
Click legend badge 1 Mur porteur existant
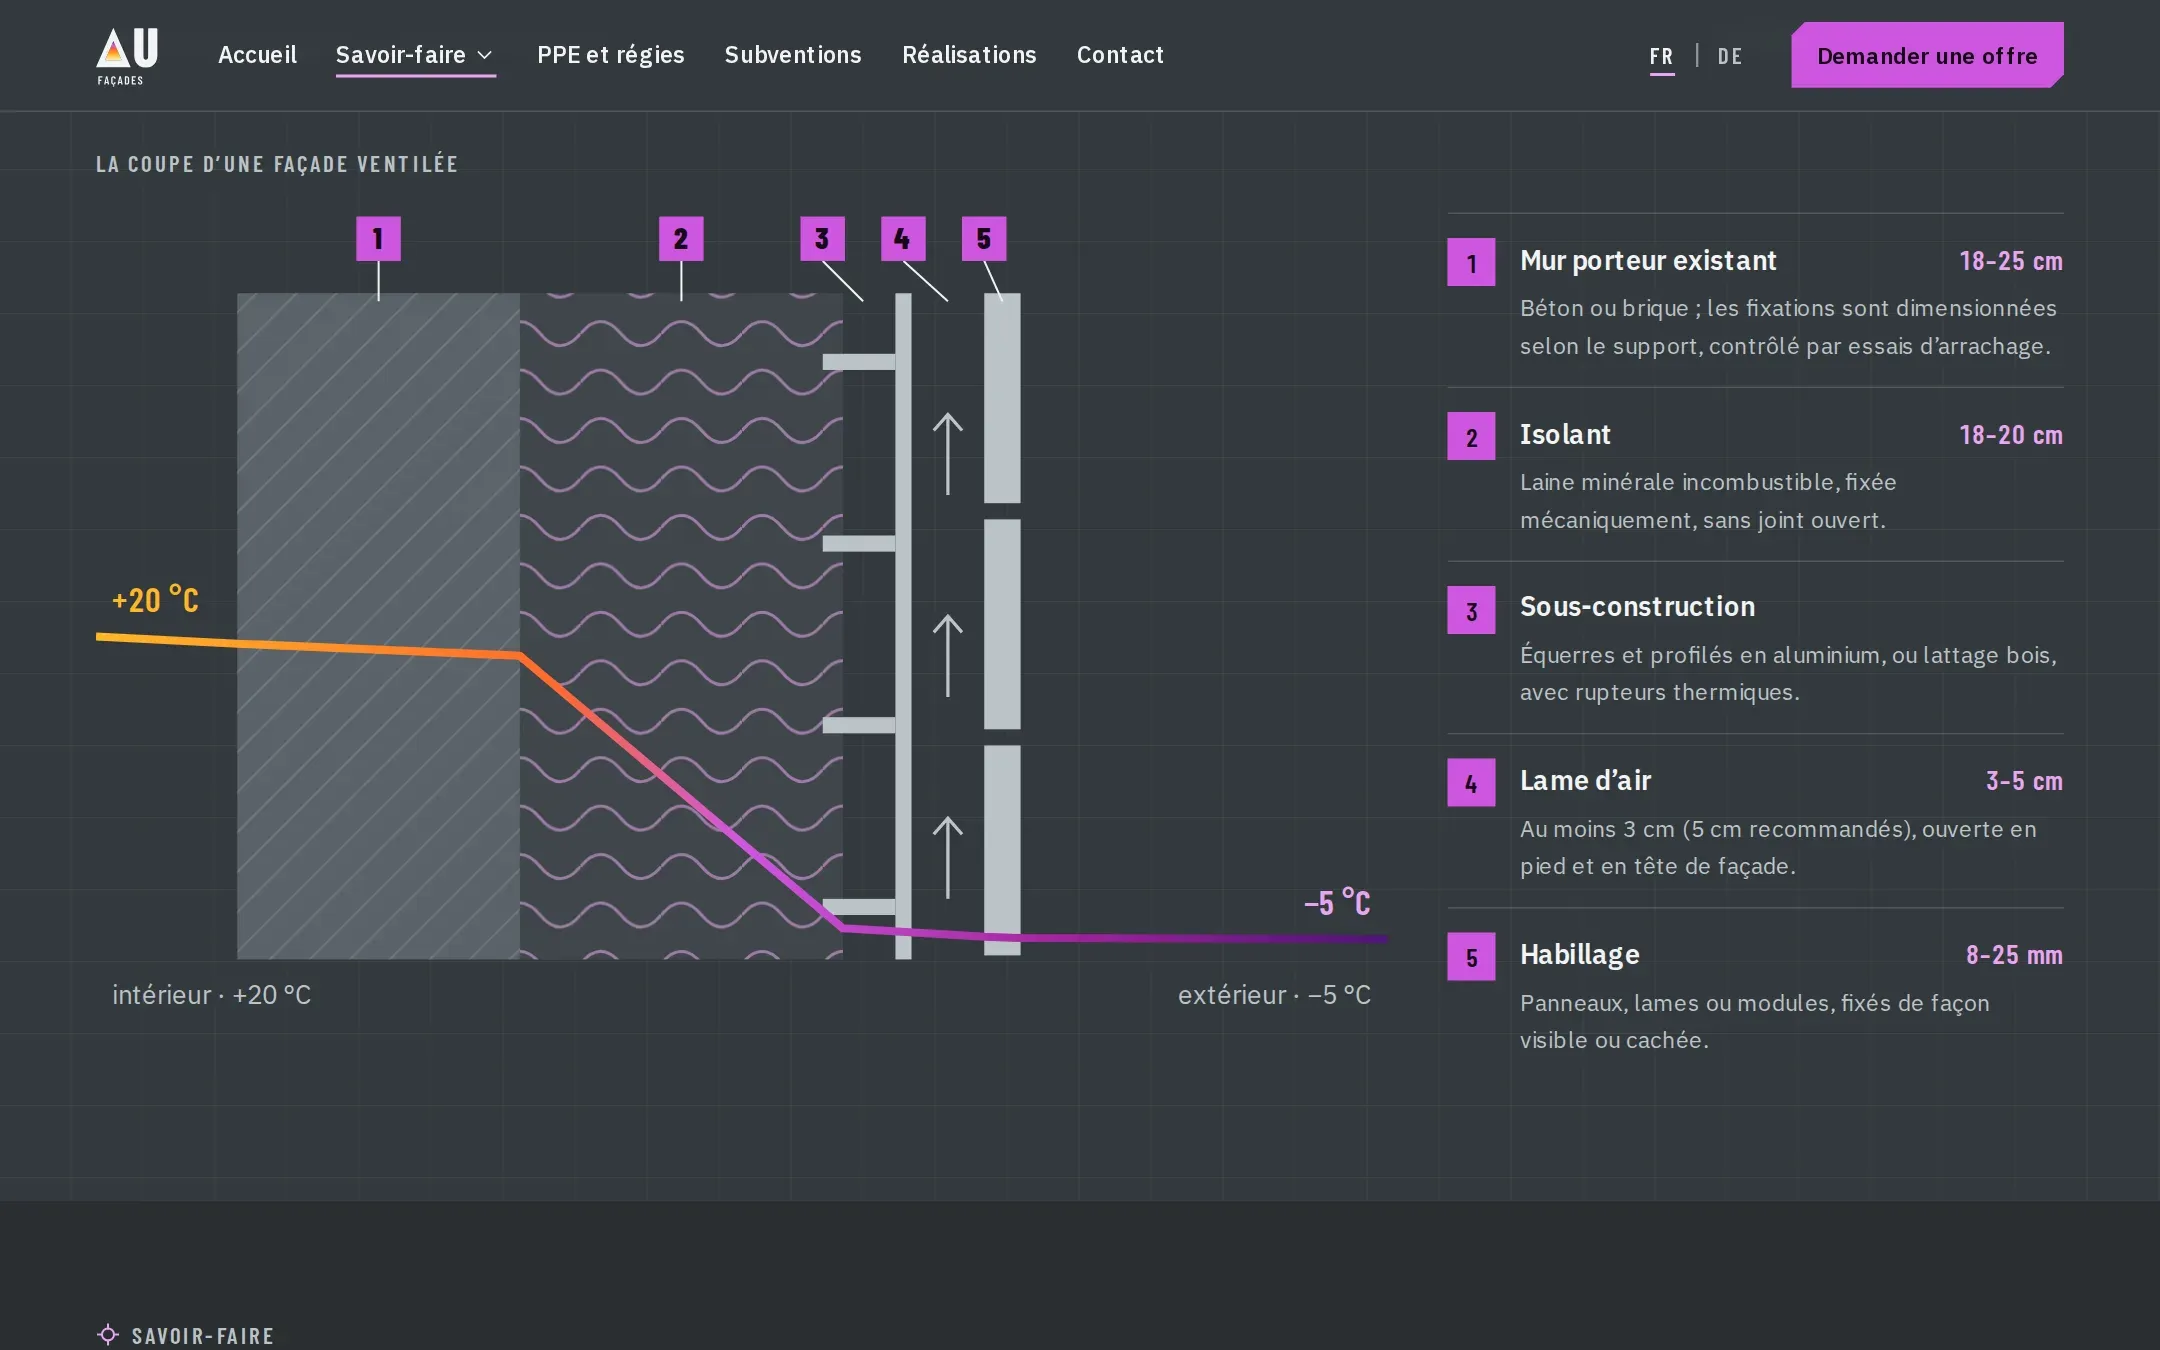(x=1471, y=263)
